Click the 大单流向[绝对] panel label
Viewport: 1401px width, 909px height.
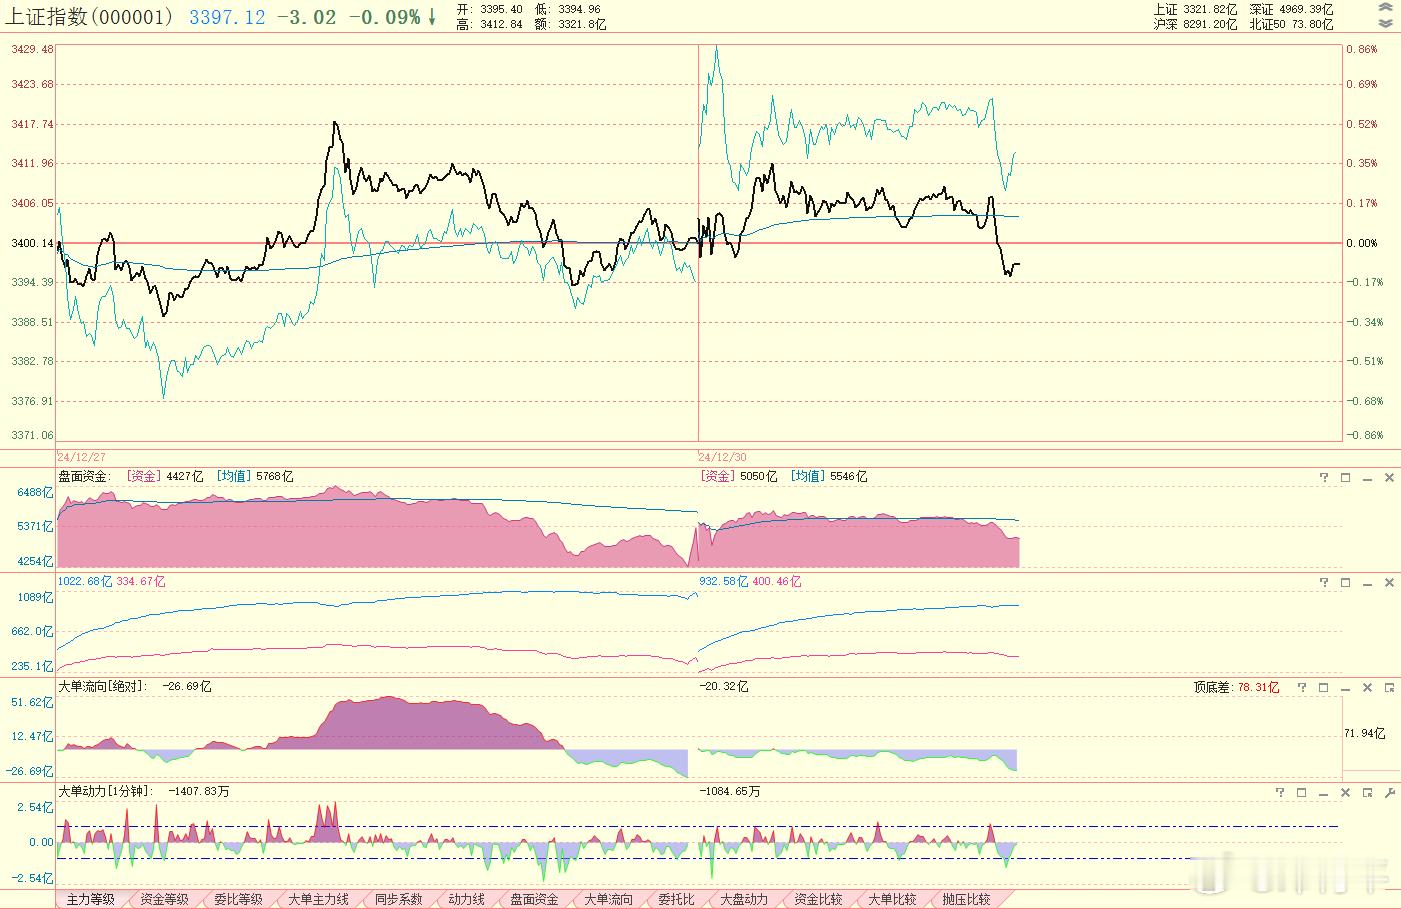tap(103, 687)
